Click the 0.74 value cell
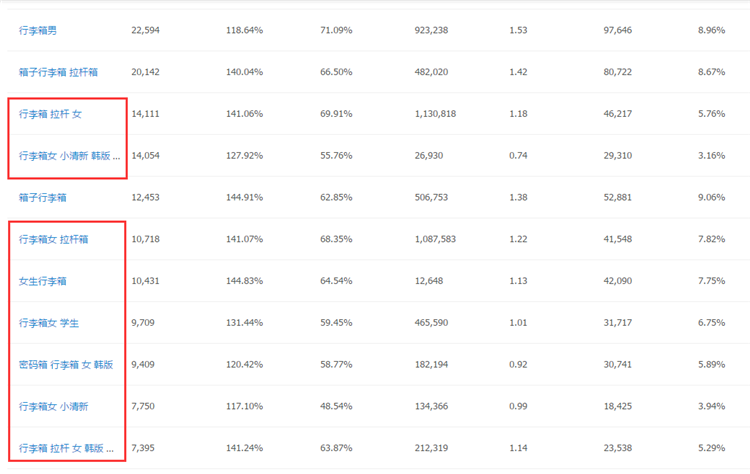Viewport: 750px width, 474px height. pyautogui.click(x=518, y=155)
